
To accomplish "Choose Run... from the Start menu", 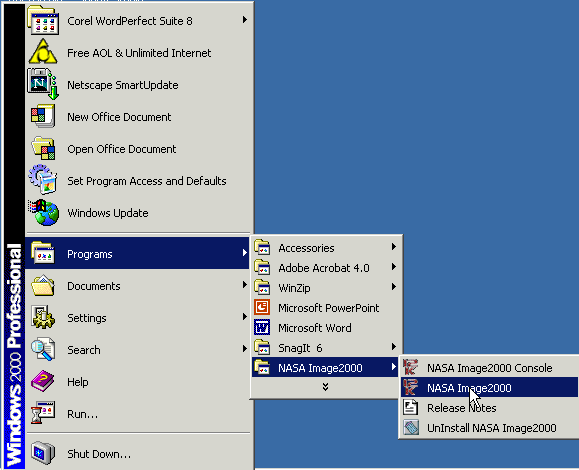I will pyautogui.click(x=137, y=413).
